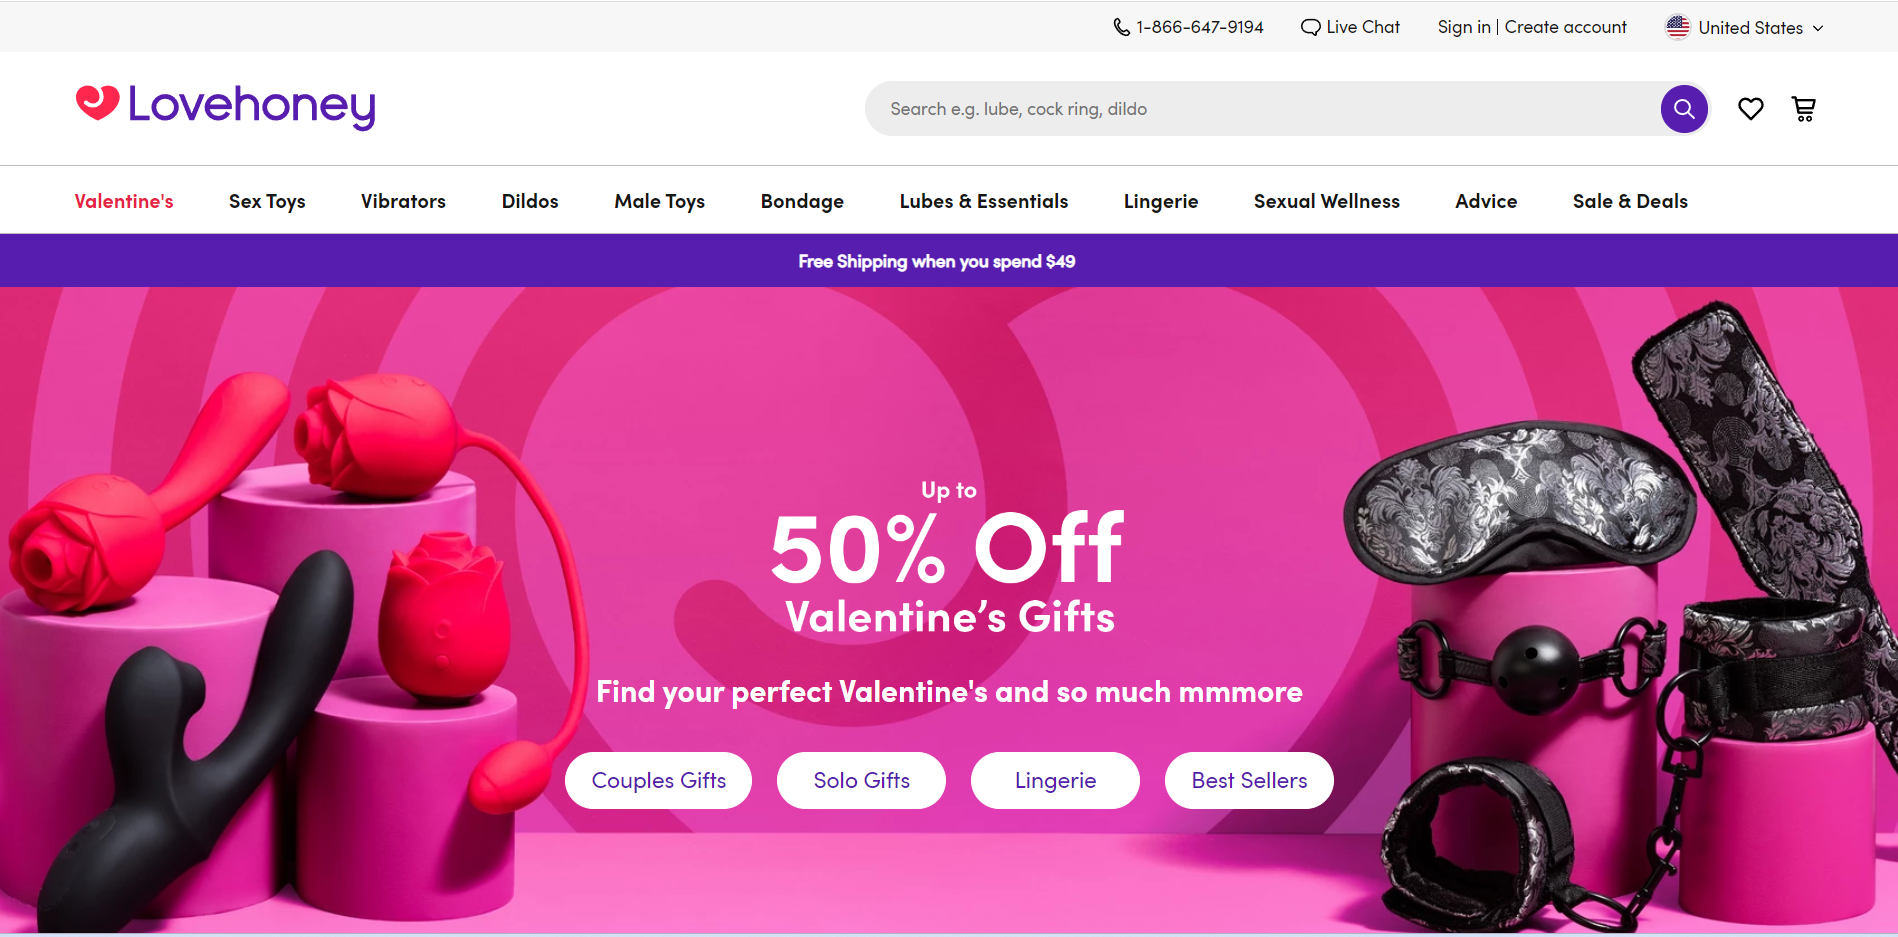Open the shopping cart icon
Image resolution: width=1898 pixels, height=937 pixels.
(1804, 109)
